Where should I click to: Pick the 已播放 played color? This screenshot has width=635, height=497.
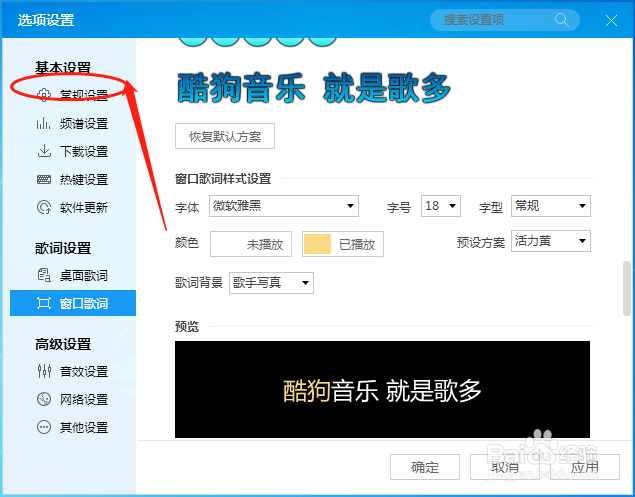coord(343,244)
